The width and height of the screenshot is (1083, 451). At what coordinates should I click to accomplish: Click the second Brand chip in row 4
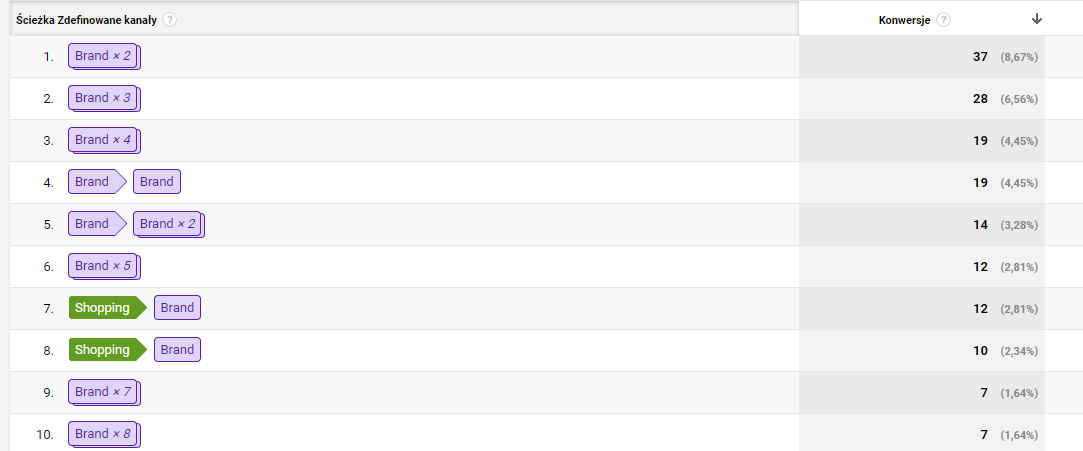[x=157, y=183]
